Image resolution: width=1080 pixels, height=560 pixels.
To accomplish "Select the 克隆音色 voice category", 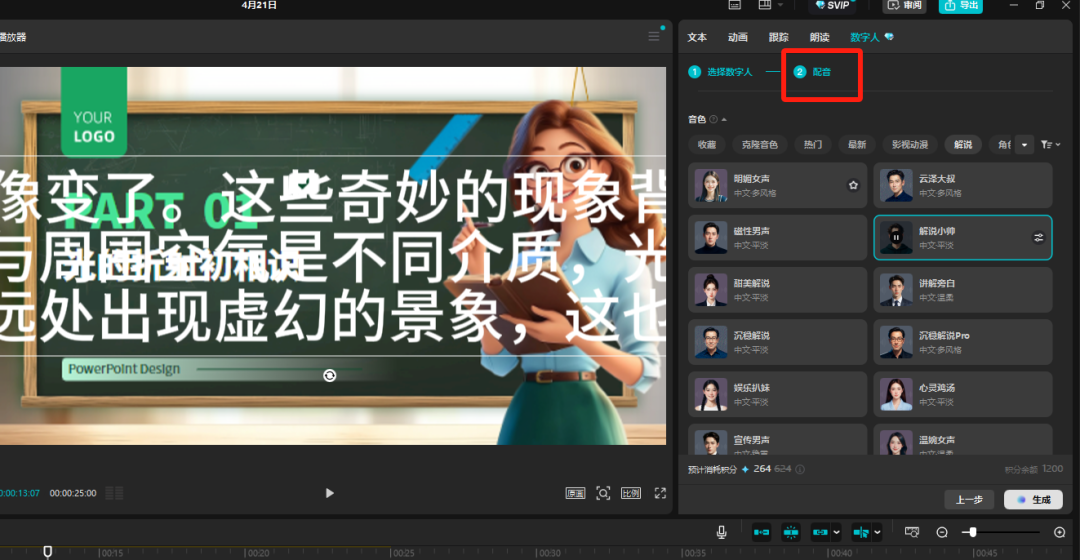I will tap(759, 145).
